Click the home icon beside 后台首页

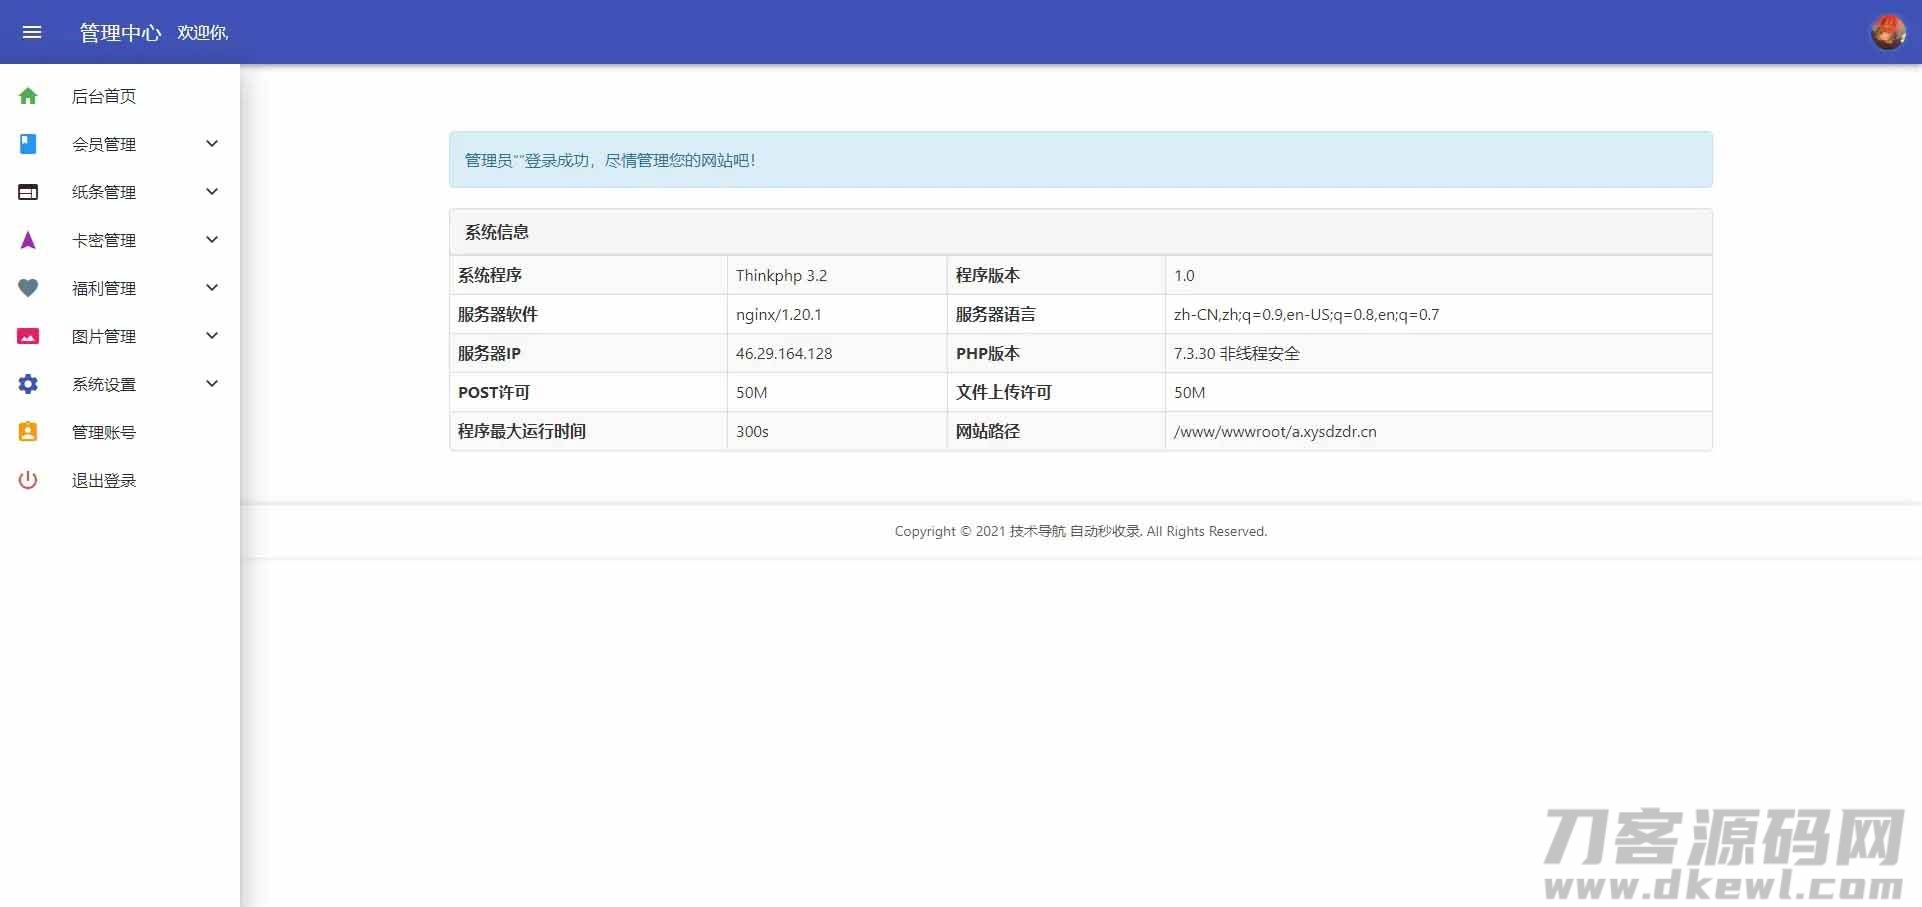28,96
